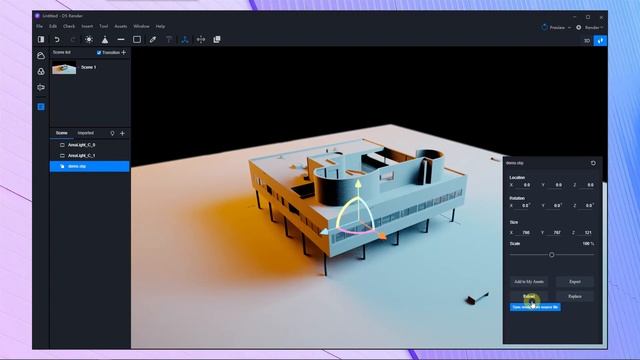Viewport: 640px width, 360px height.
Task: Redo the last action
Action: 73,40
